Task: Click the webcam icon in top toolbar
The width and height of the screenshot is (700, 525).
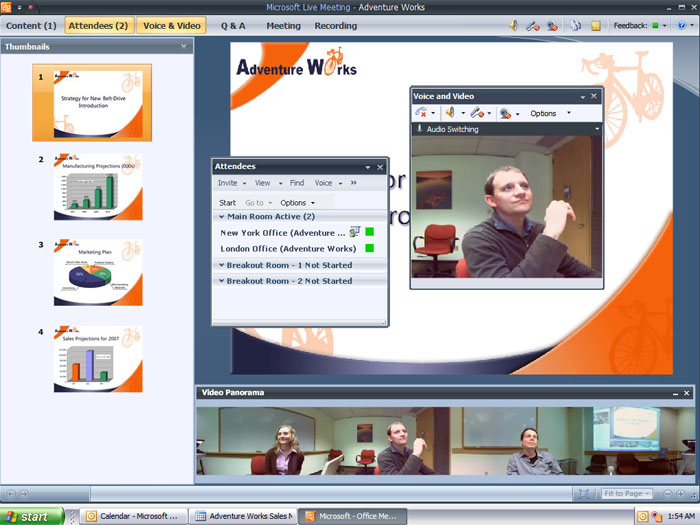Action: pos(552,26)
